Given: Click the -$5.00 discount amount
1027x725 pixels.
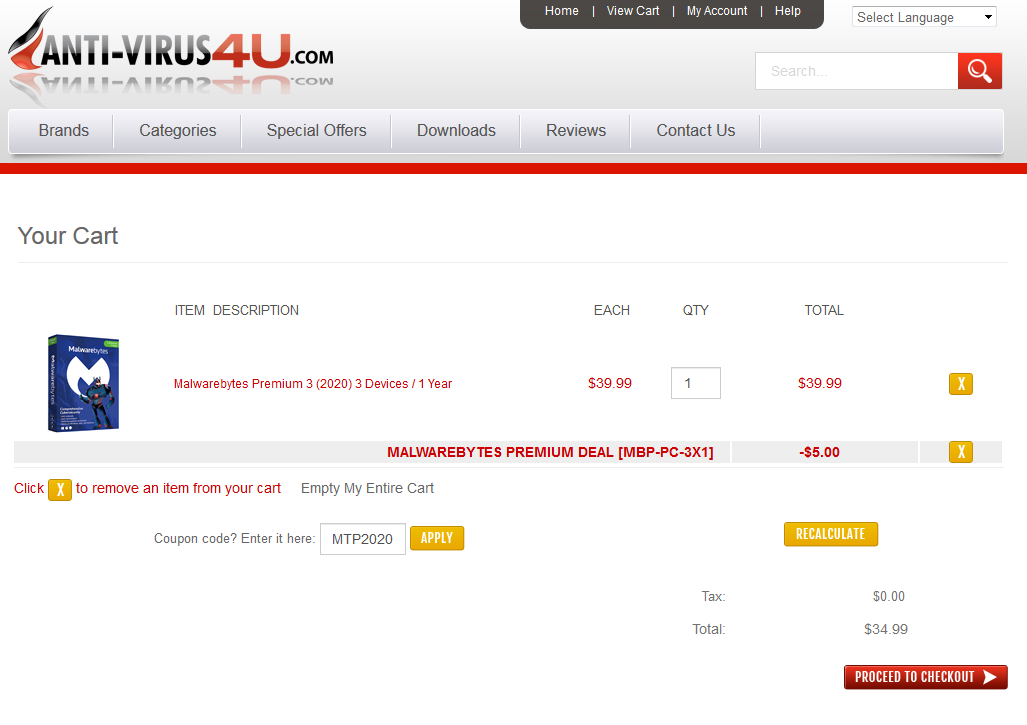Looking at the screenshot, I should (819, 453).
